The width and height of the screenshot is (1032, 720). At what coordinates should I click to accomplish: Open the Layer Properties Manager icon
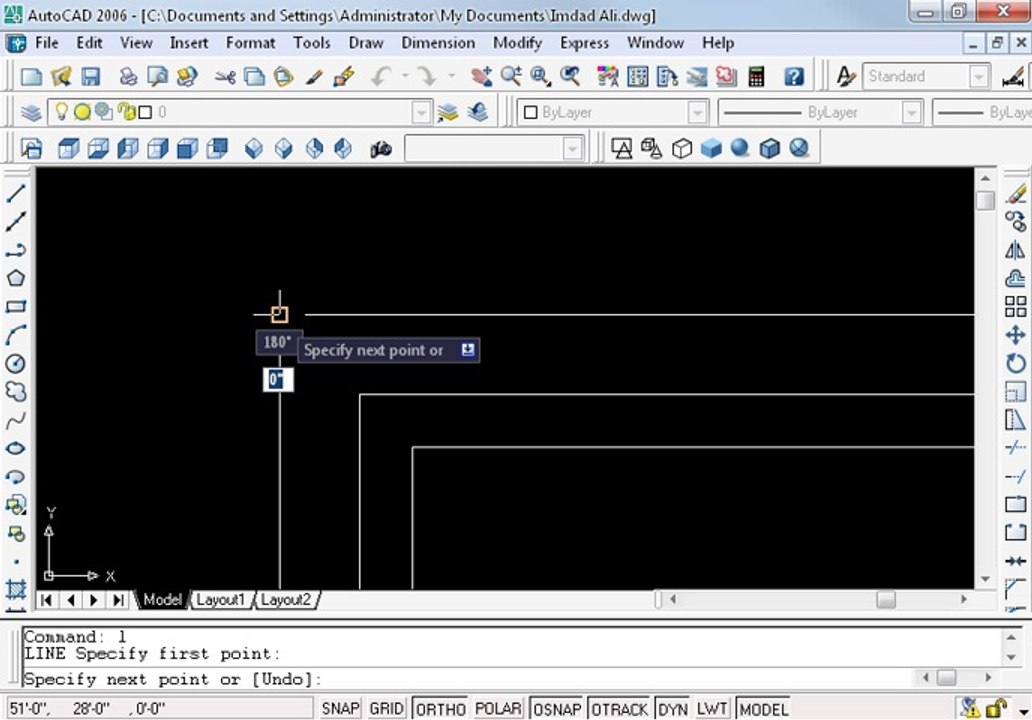(x=31, y=113)
